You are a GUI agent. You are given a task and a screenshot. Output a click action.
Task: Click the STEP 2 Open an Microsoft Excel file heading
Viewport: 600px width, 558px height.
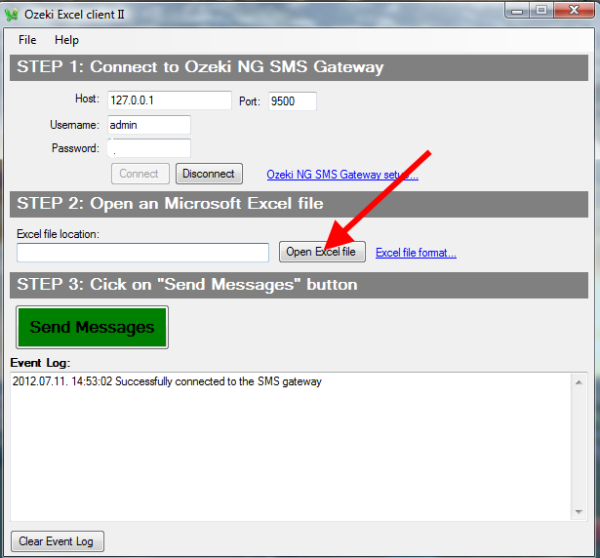(299, 204)
